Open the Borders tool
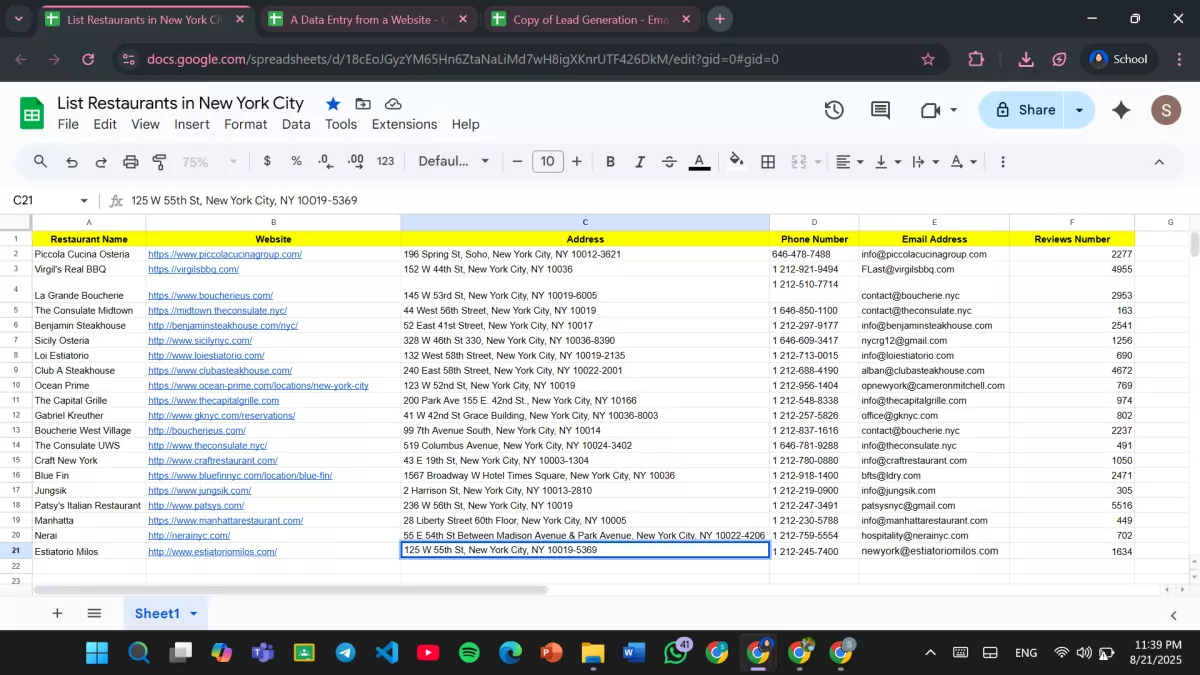 coord(768,161)
